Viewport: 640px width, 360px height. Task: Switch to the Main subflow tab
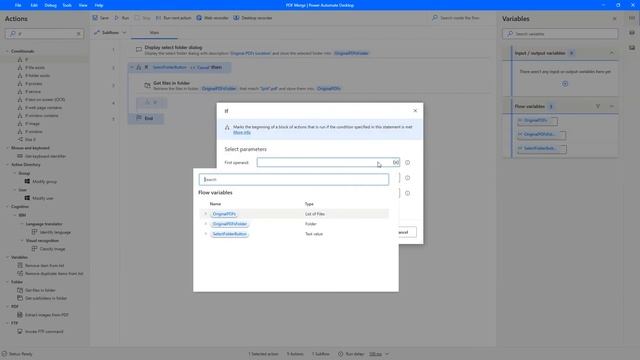[x=154, y=33]
